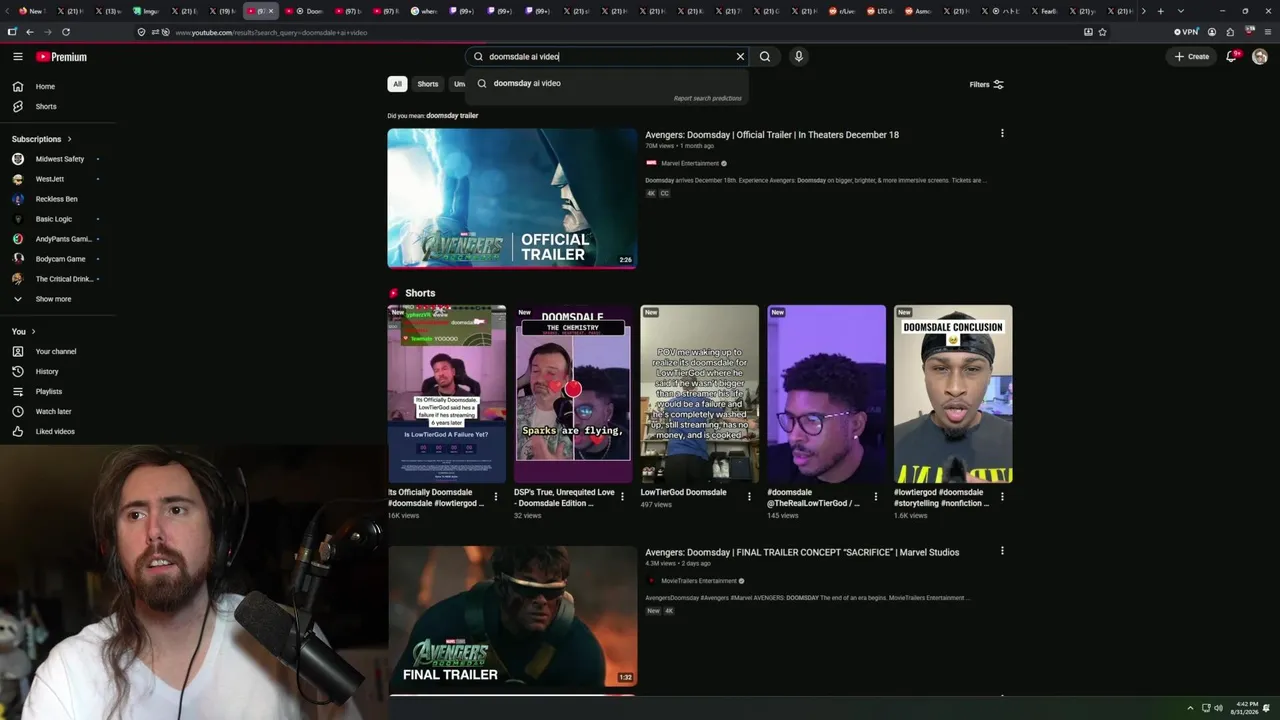Open AndyPants Gaming channel subscription
This screenshot has height=720, width=1280.
tap(58, 239)
